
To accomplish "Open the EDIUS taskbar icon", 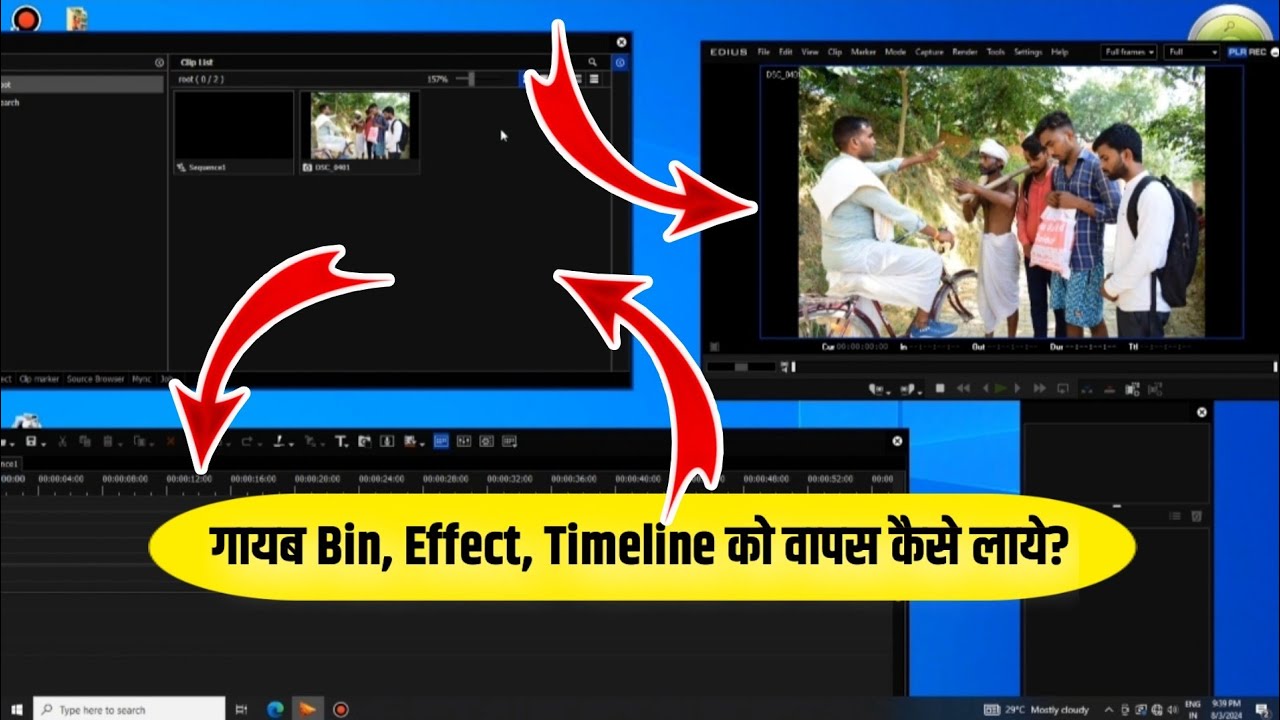I will (308, 709).
